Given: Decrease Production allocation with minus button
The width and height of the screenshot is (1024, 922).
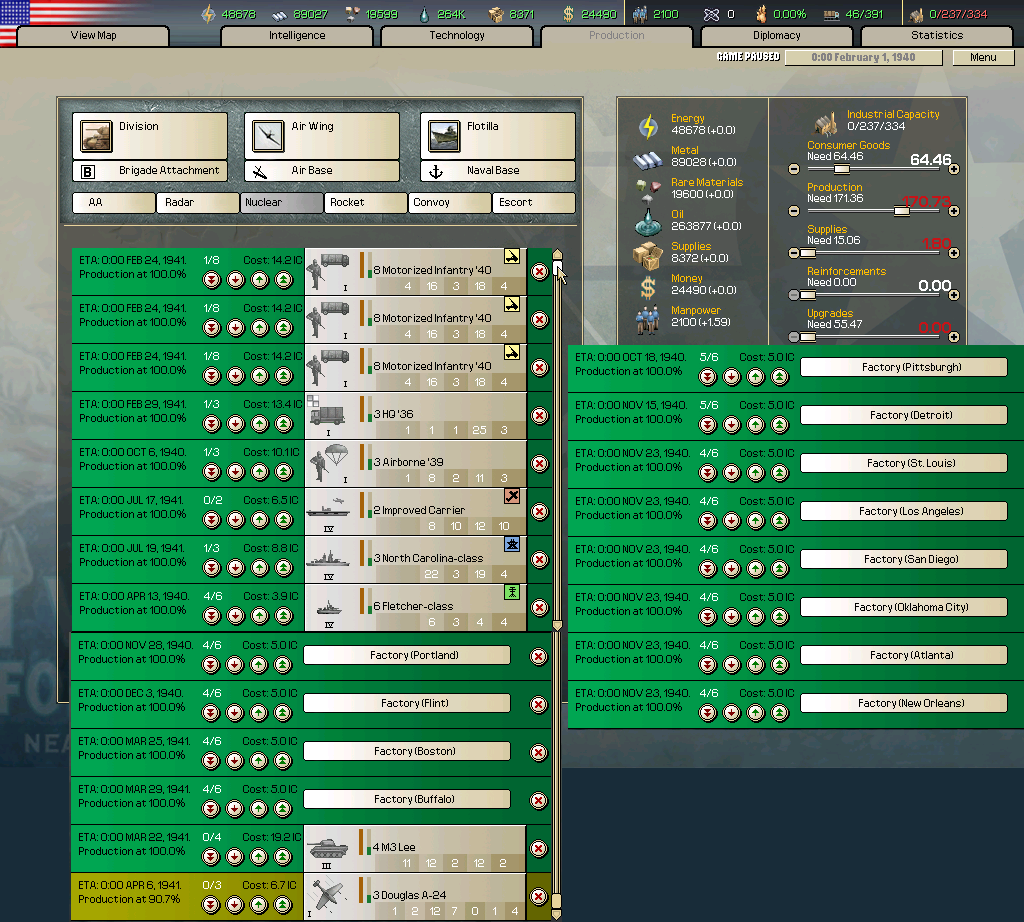Looking at the screenshot, I should point(793,211).
